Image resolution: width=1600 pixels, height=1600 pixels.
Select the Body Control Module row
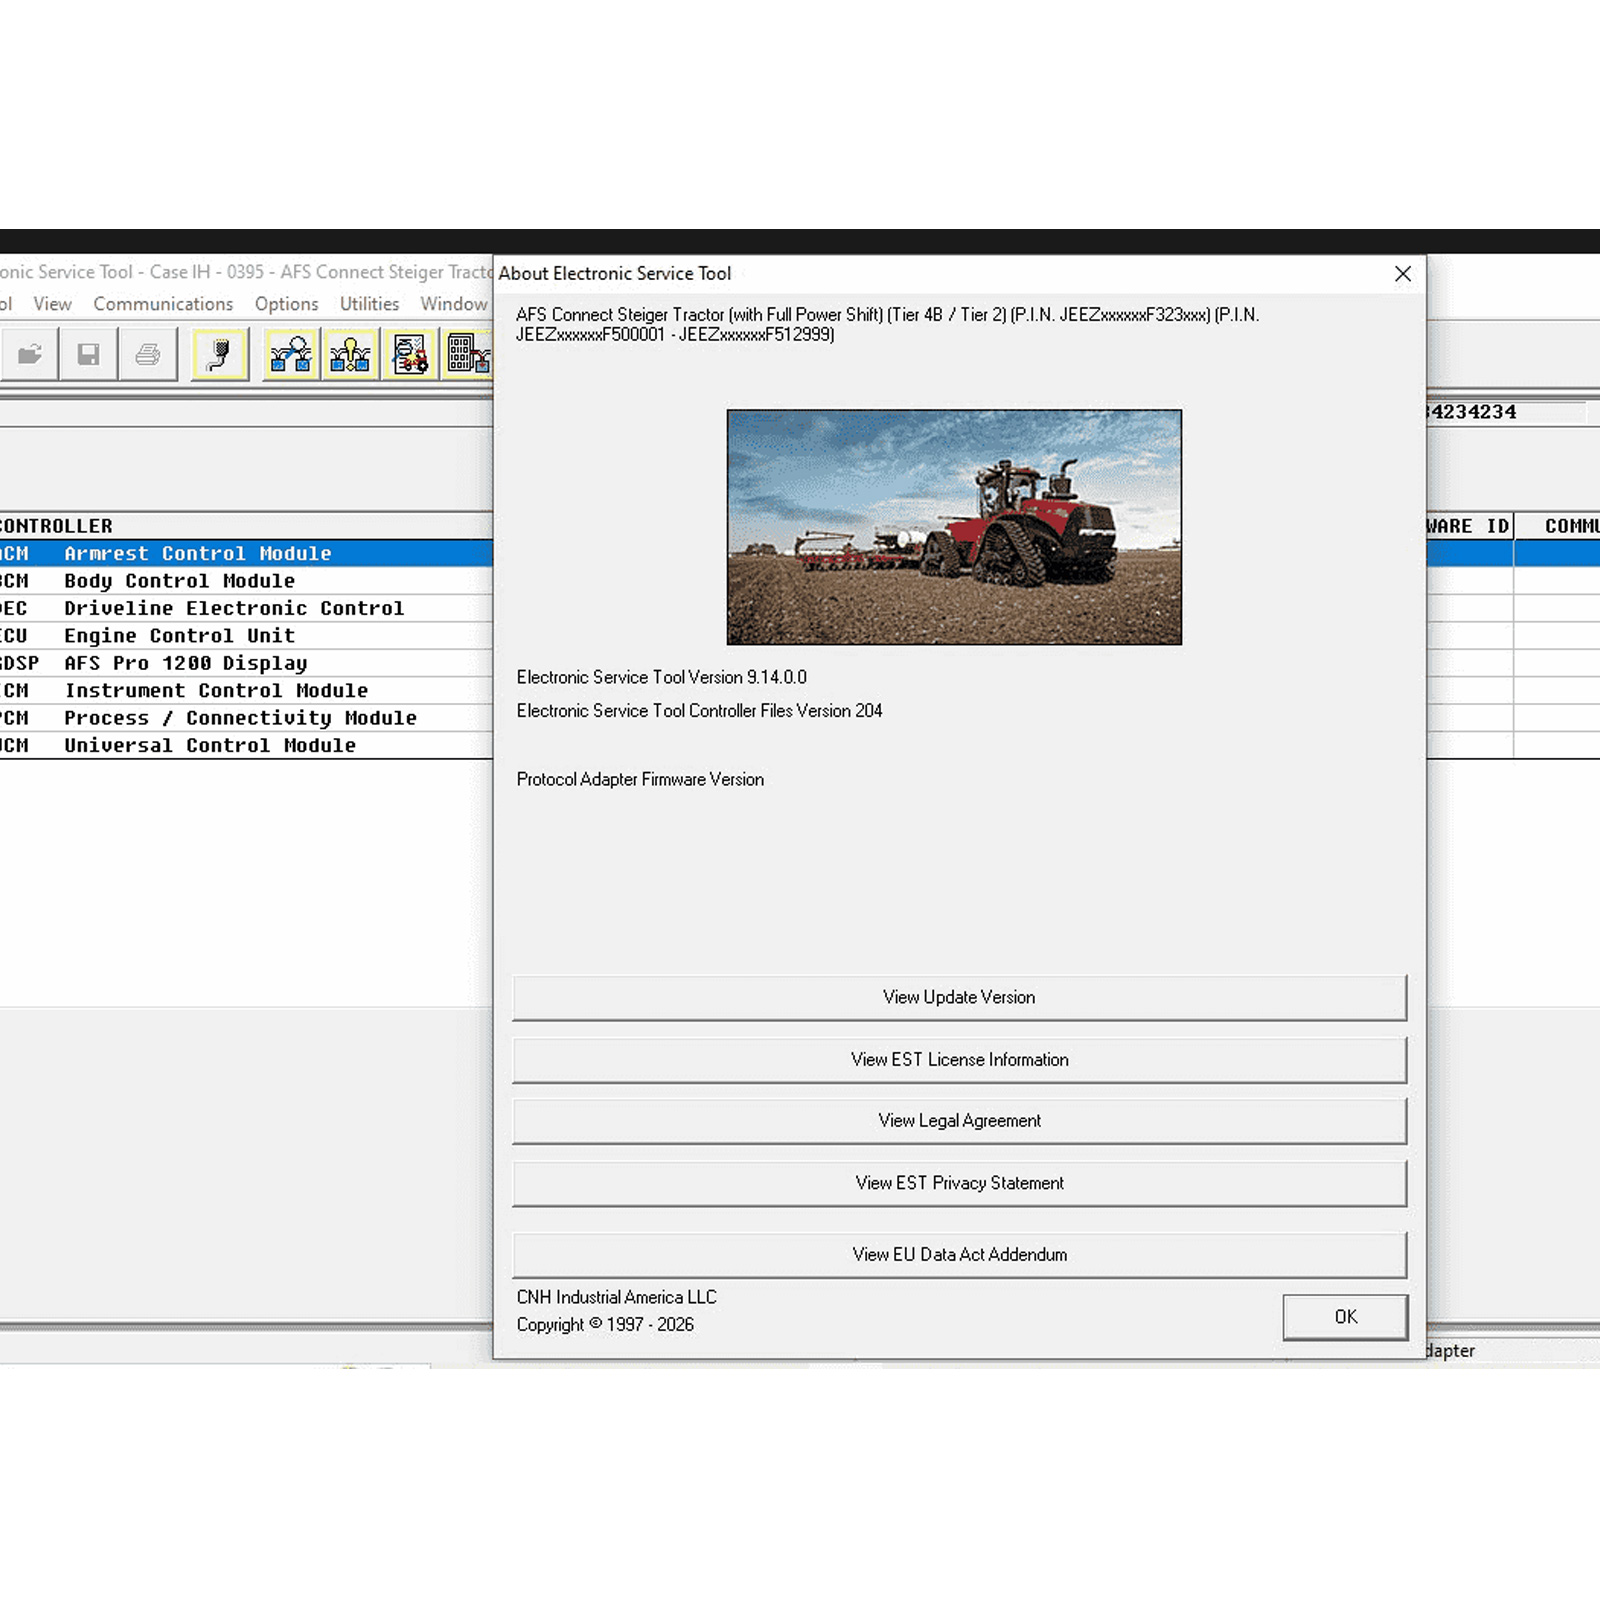point(246,581)
